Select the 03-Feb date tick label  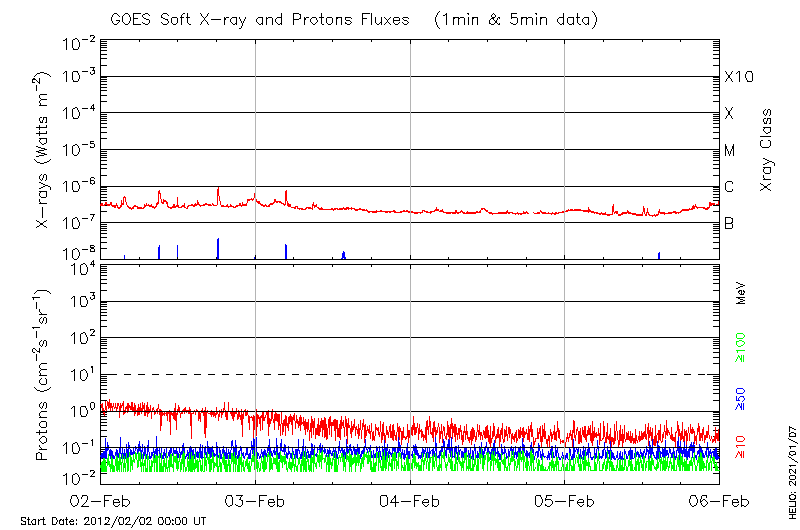(255, 501)
